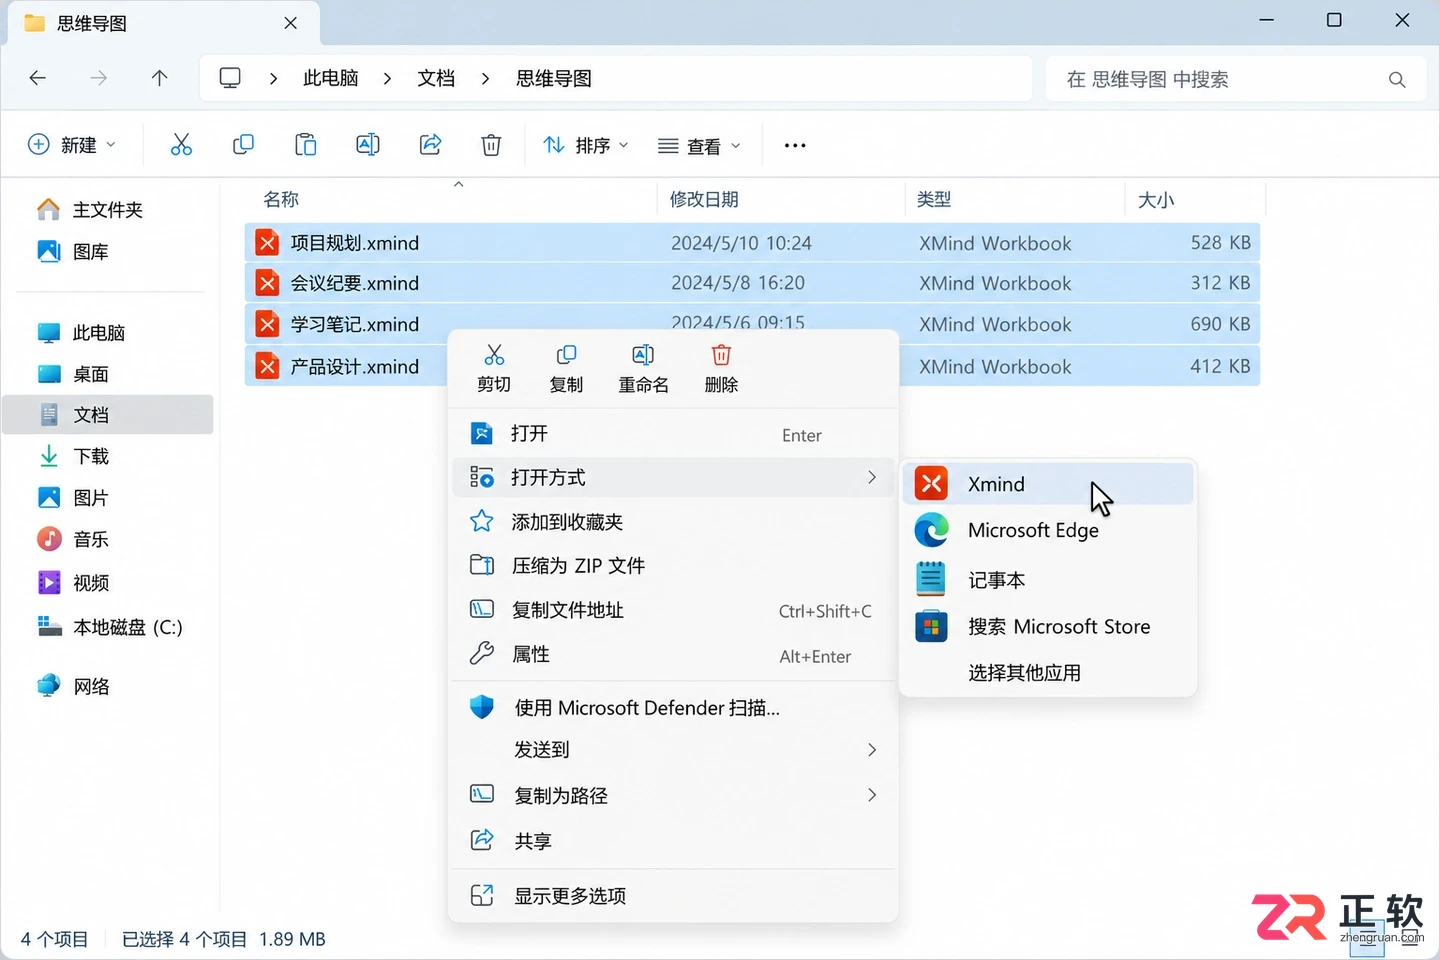This screenshot has height=960, width=1440.
Task: Click the Copy icon in toolbar
Action: pos(243,145)
